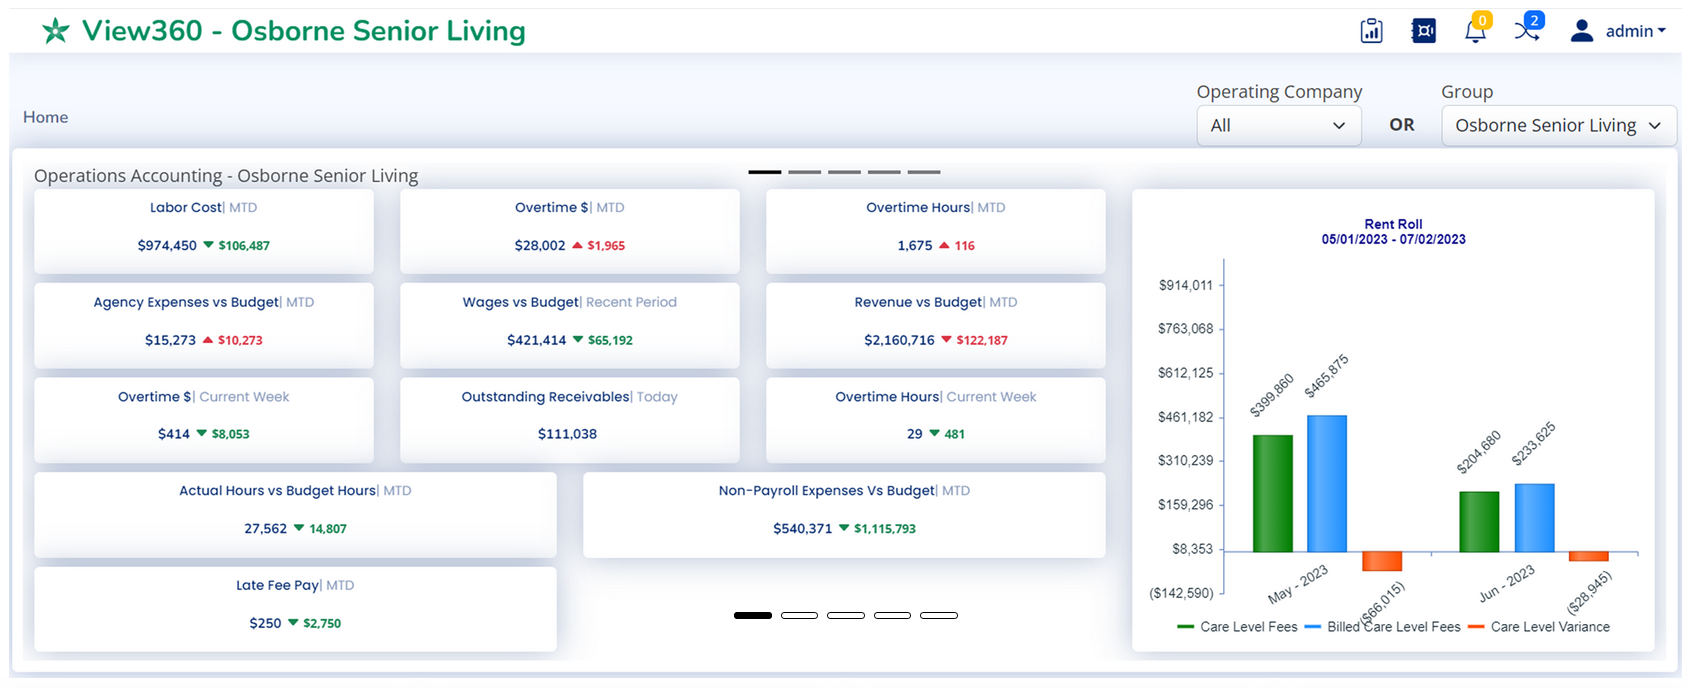Click May 2023 blue Billed Care bar
This screenshot has height=688, width=1687.
click(x=1327, y=483)
